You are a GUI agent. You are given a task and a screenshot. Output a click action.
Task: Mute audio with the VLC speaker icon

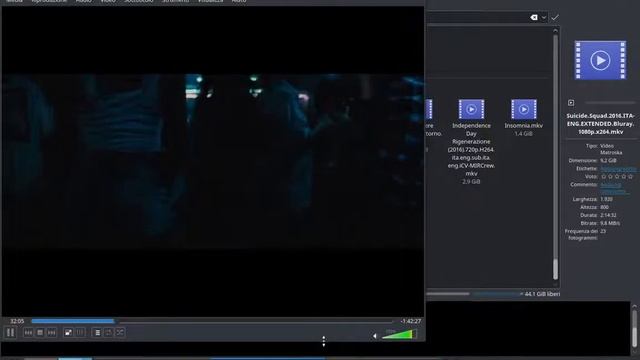375,336
